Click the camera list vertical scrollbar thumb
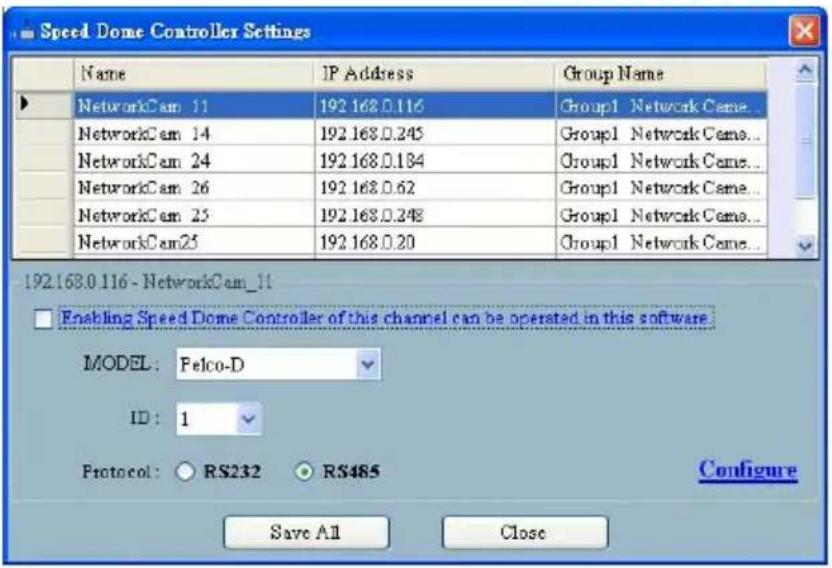This screenshot has width=832, height=568. tap(805, 141)
